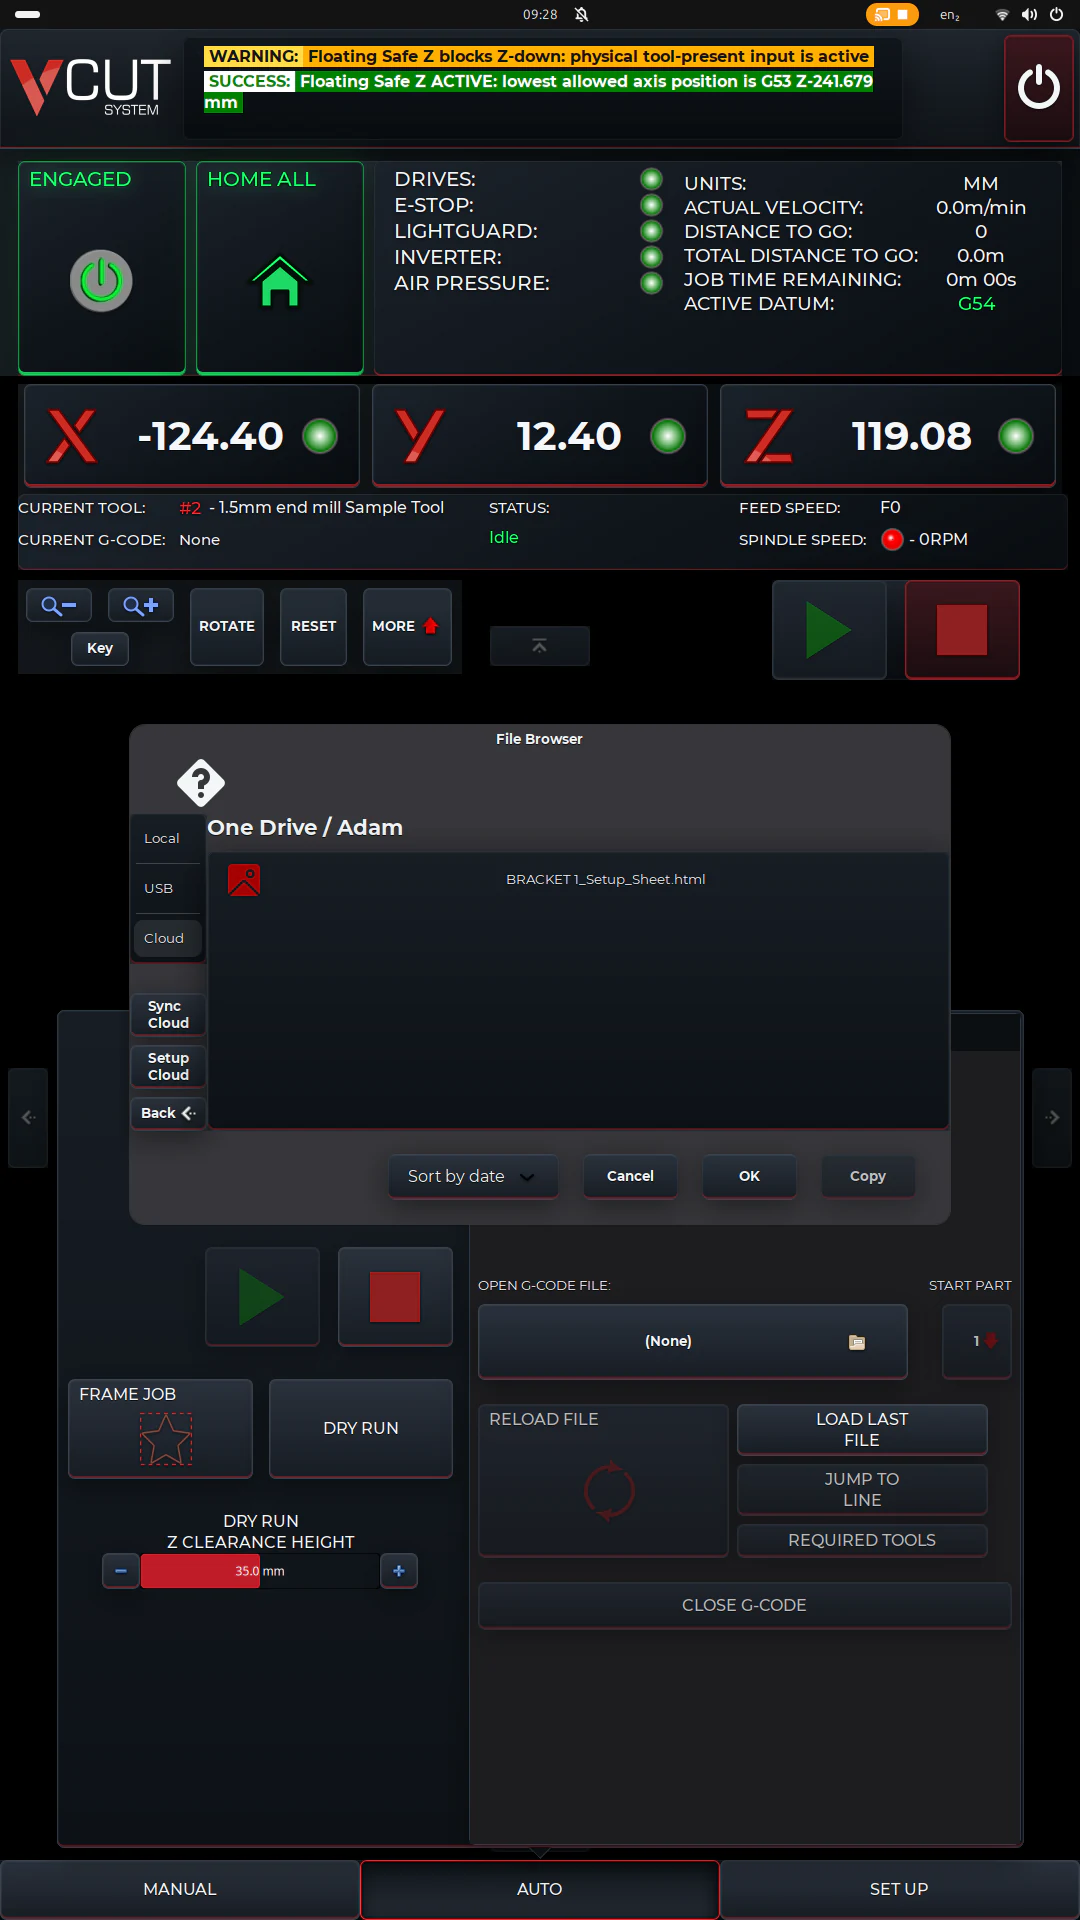Image resolution: width=1080 pixels, height=1920 pixels.
Task: Click the HOME ALL house icon
Action: click(280, 281)
